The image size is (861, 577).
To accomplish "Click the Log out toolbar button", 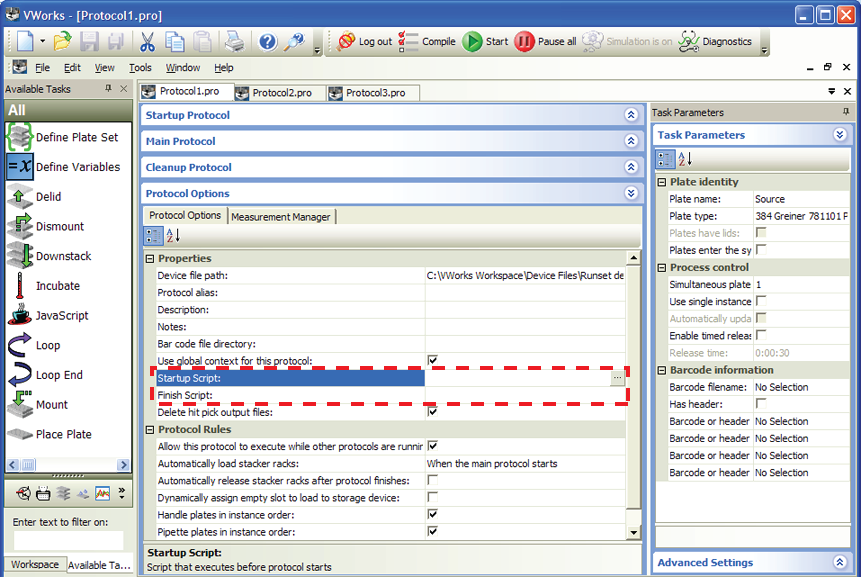I will tap(347, 42).
